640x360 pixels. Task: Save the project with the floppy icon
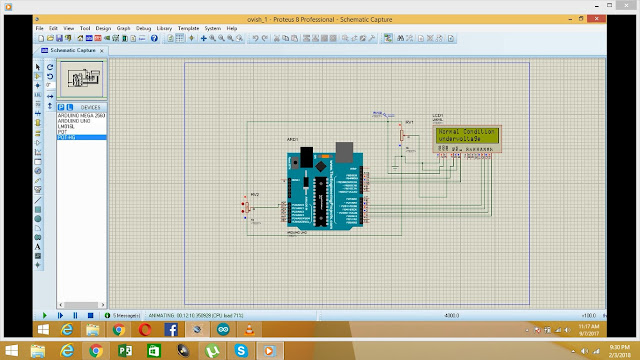pyautogui.click(x=59, y=38)
